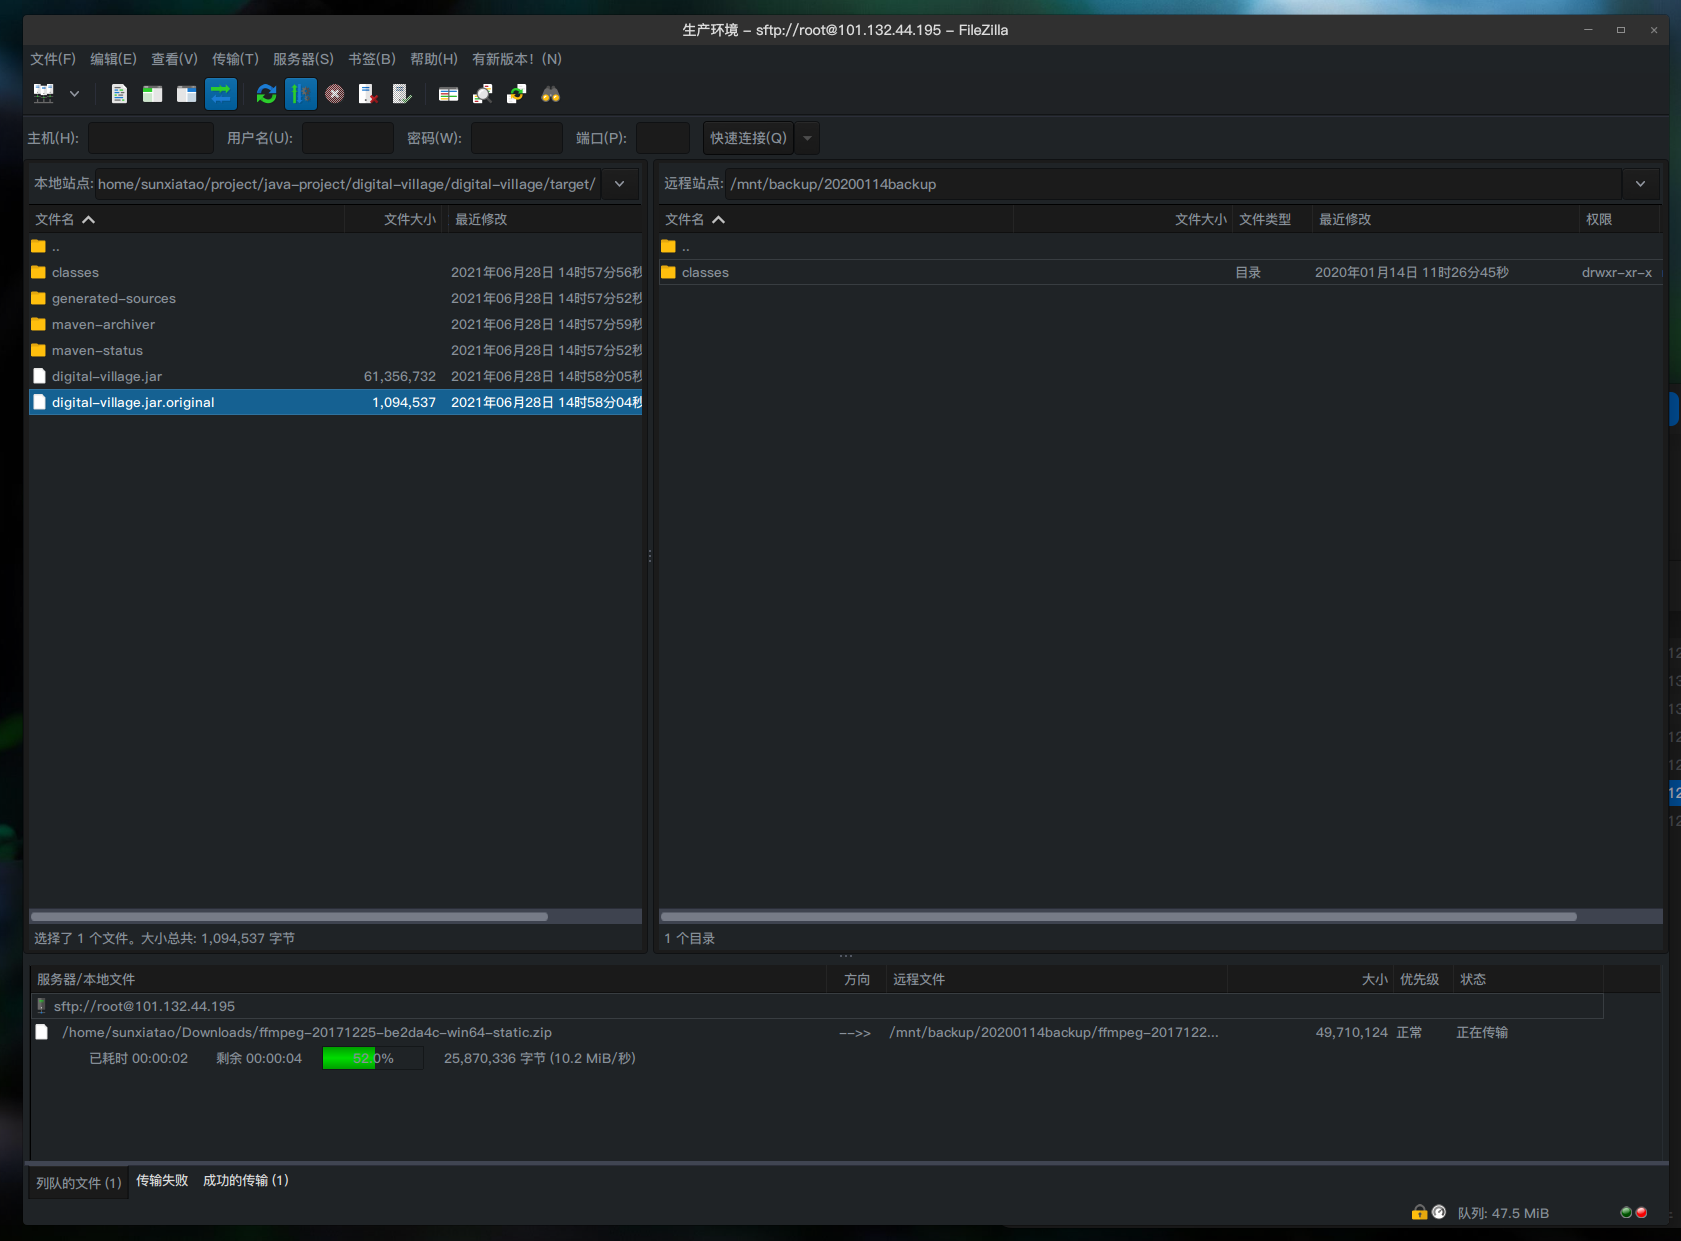
Task: Open the local site path dropdown
Action: point(620,184)
